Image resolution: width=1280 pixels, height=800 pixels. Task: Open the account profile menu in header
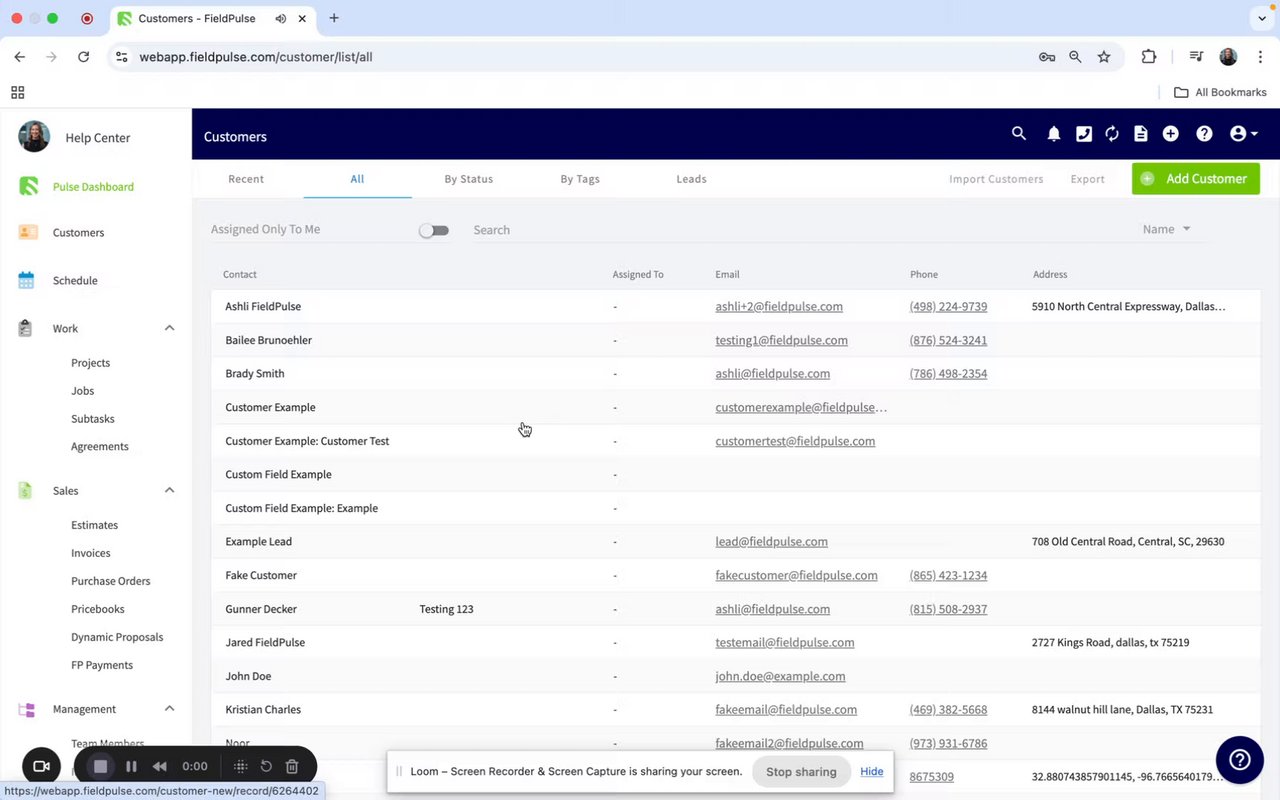point(1243,134)
